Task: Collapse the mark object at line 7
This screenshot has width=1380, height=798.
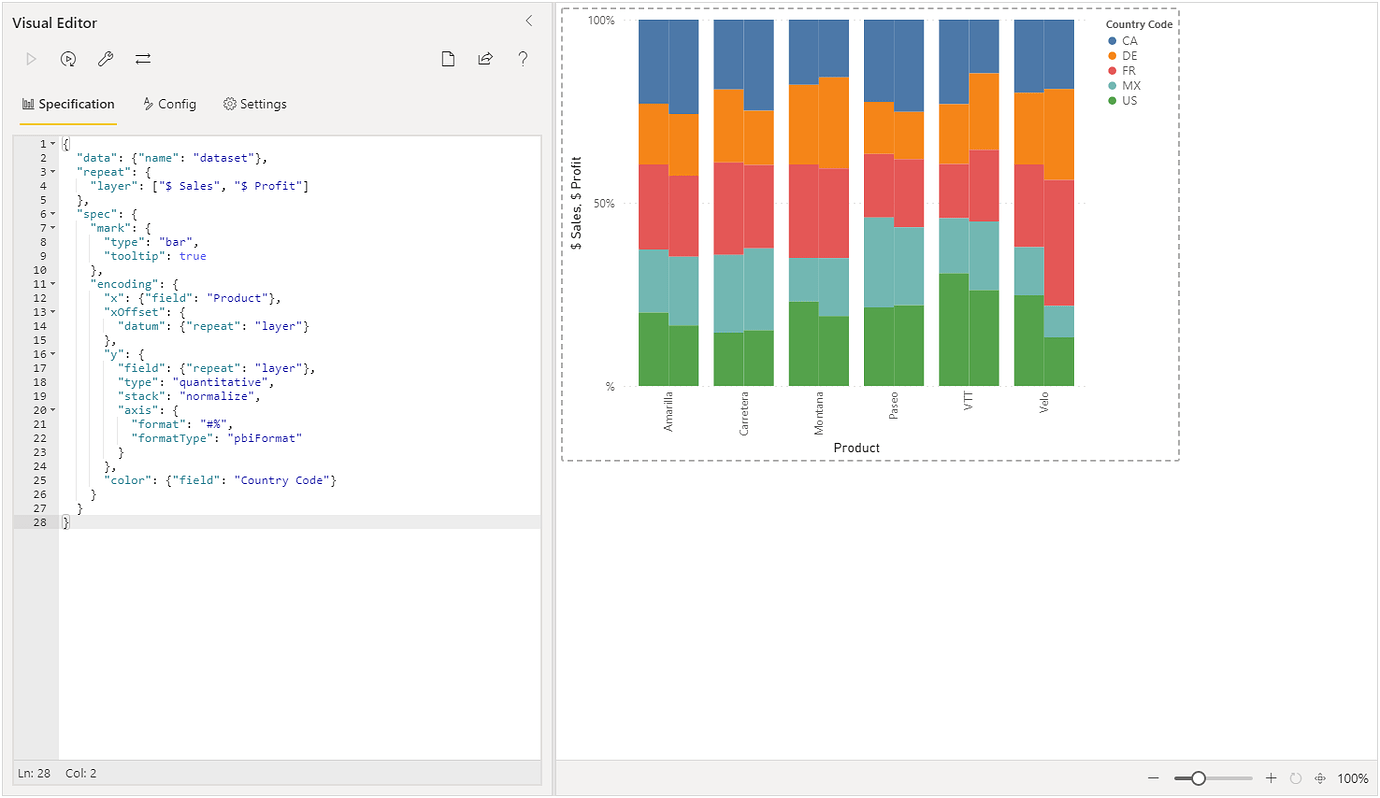Action: pos(51,227)
